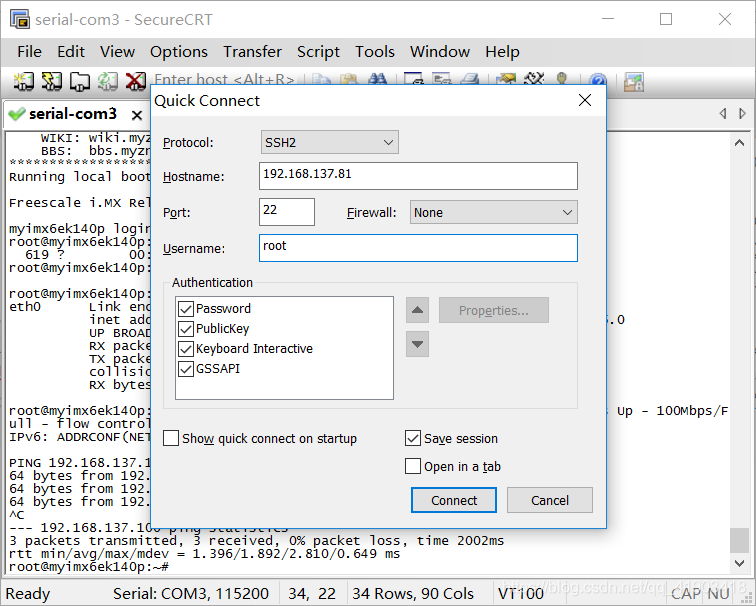
Task: Uncheck Keyboard Interactive authentication
Action: pyautogui.click(x=186, y=349)
